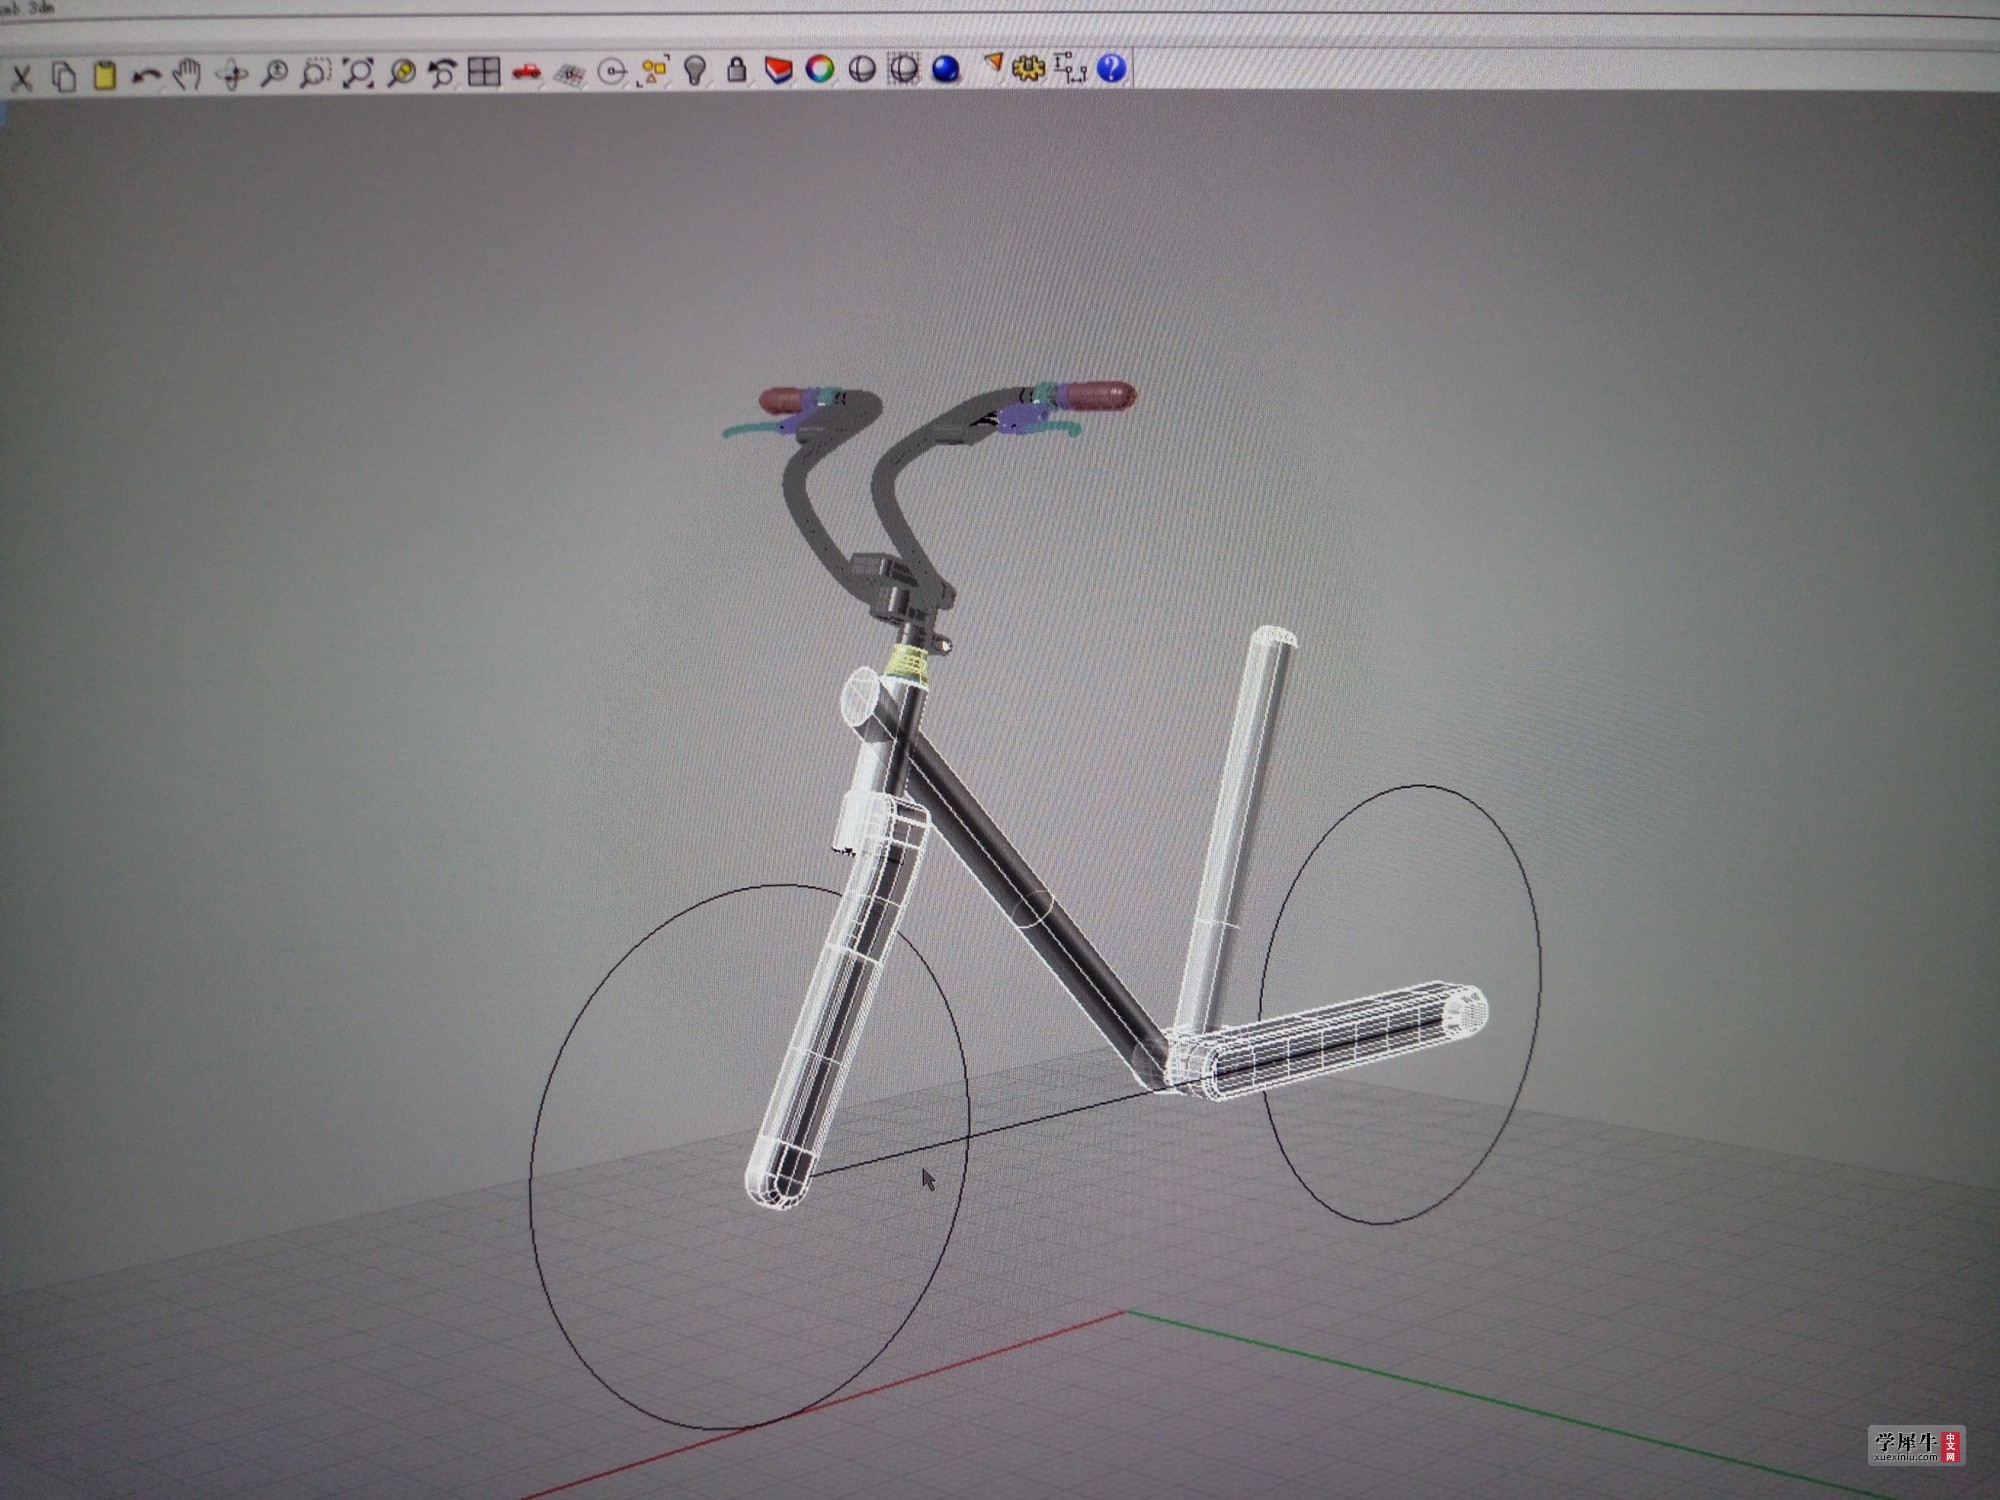Open the Select Objects shapes icon

coord(653,71)
